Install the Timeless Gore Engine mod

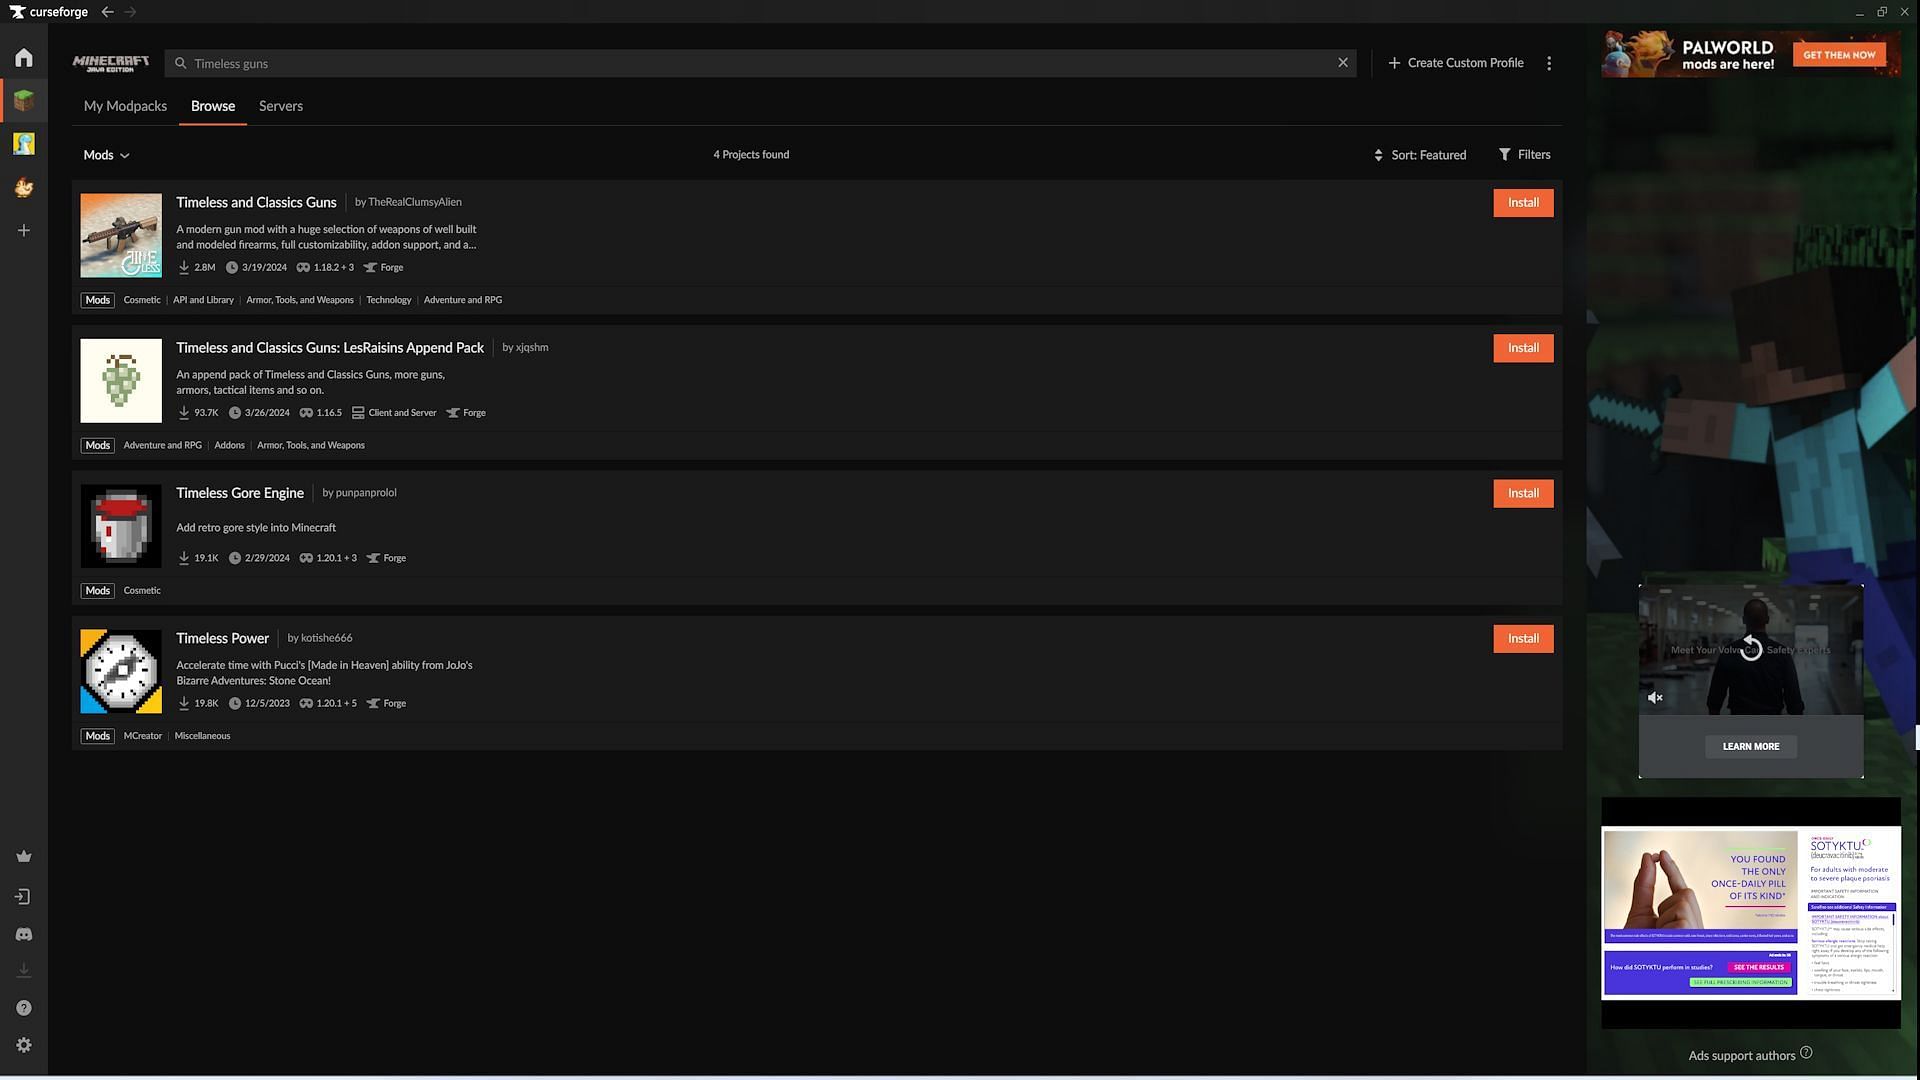click(1522, 493)
